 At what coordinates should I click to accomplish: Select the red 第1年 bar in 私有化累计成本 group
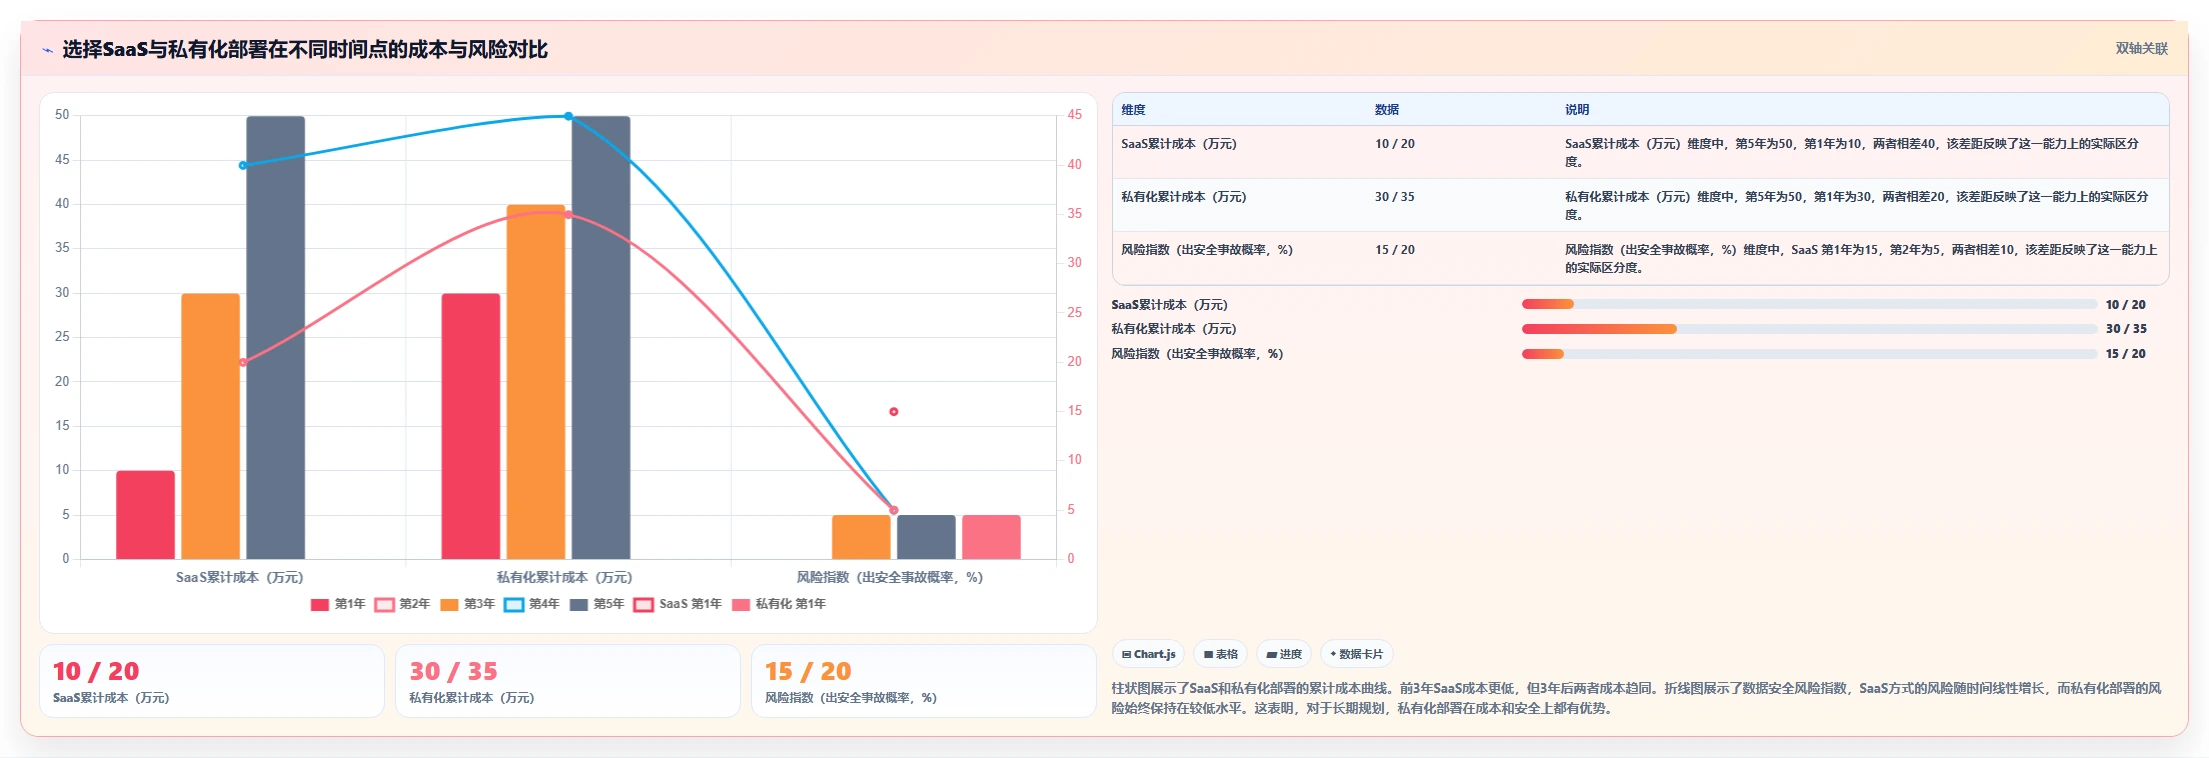470,426
